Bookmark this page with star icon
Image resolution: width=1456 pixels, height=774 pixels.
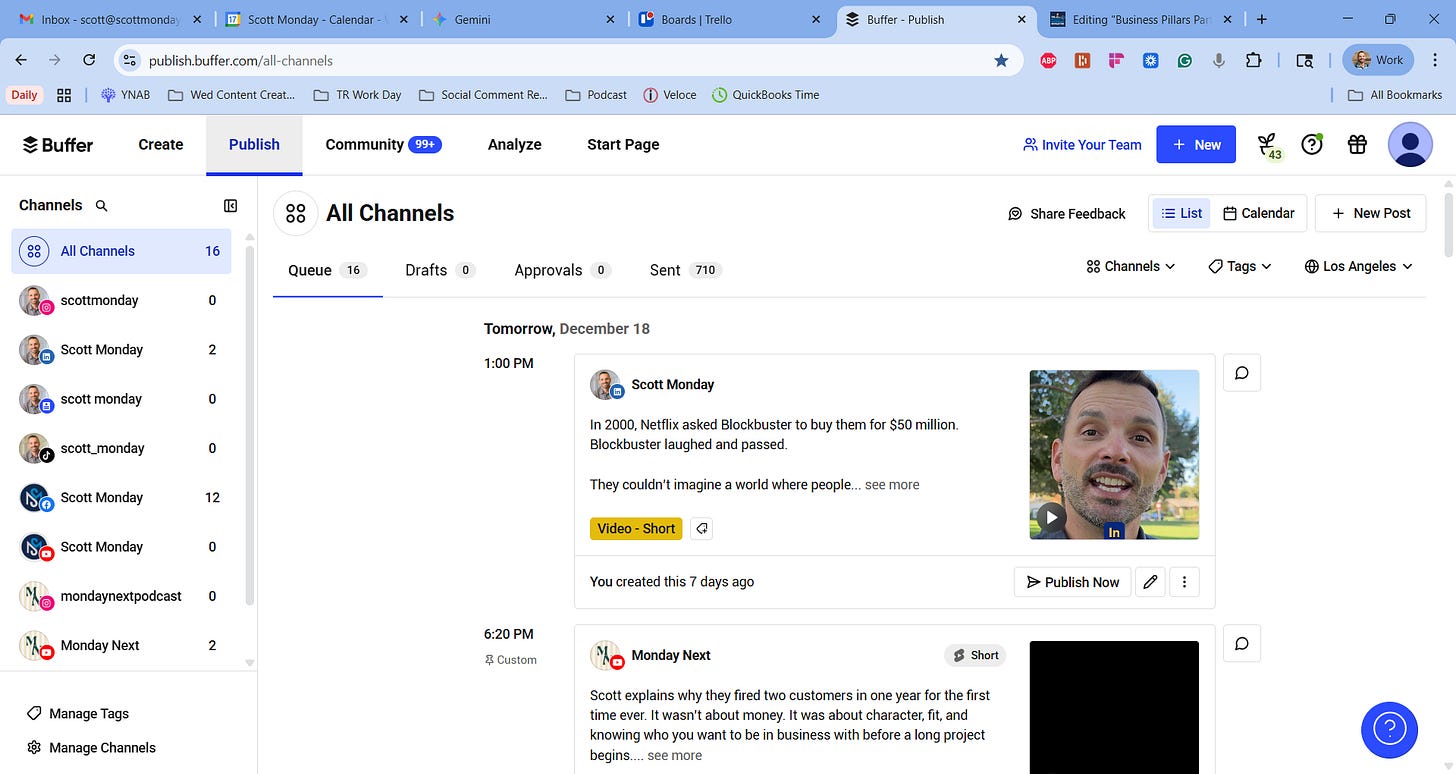(1001, 61)
